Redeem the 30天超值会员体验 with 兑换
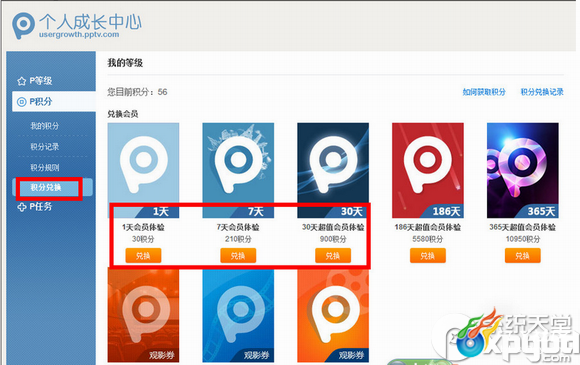Image resolution: width=580 pixels, height=365 pixels. pos(333,256)
